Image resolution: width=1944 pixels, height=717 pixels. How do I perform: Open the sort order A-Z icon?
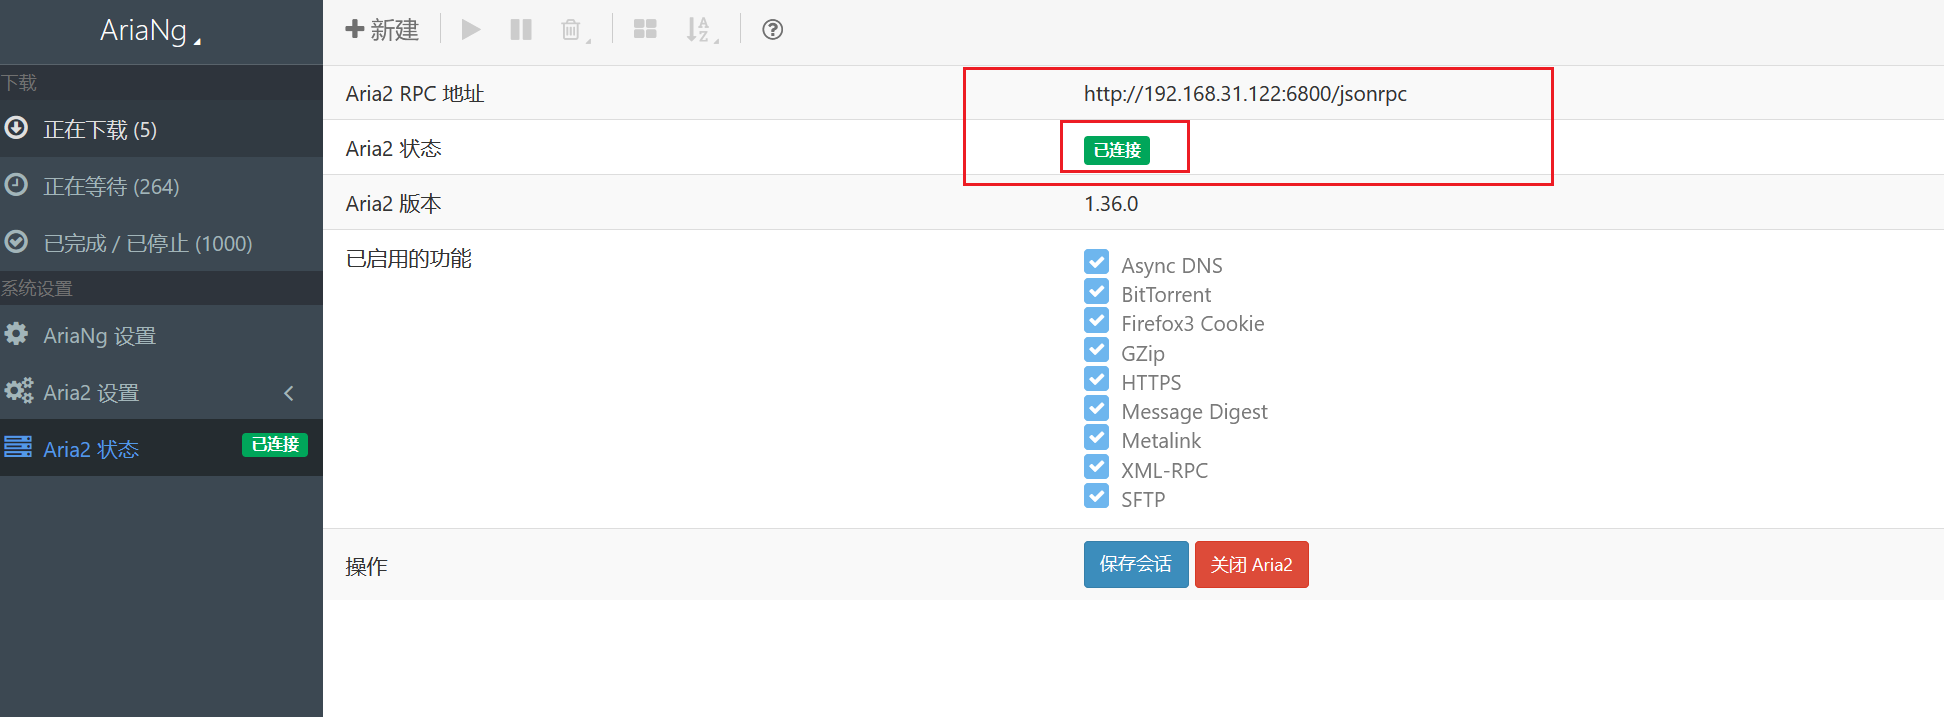pos(701,30)
